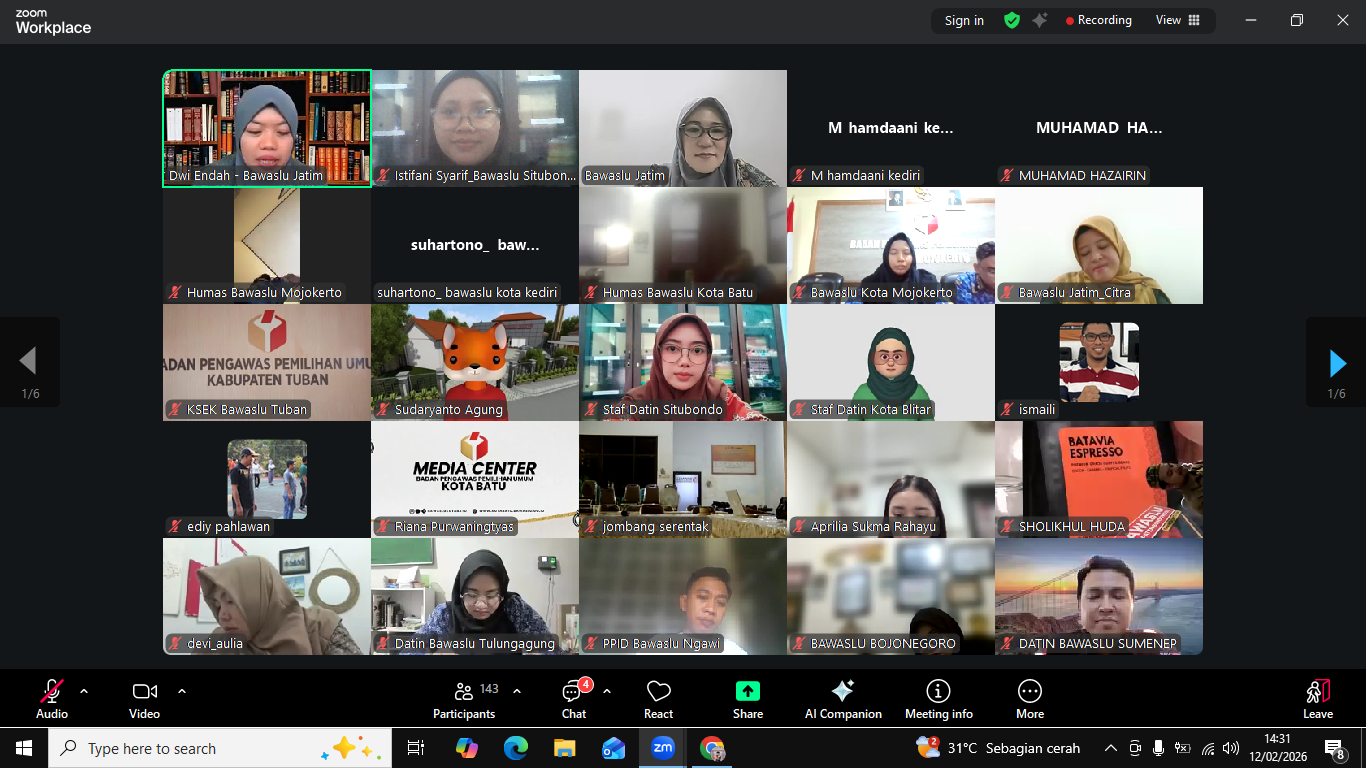Open the React emoji menu
The height and width of the screenshot is (768, 1366).
tap(658, 699)
